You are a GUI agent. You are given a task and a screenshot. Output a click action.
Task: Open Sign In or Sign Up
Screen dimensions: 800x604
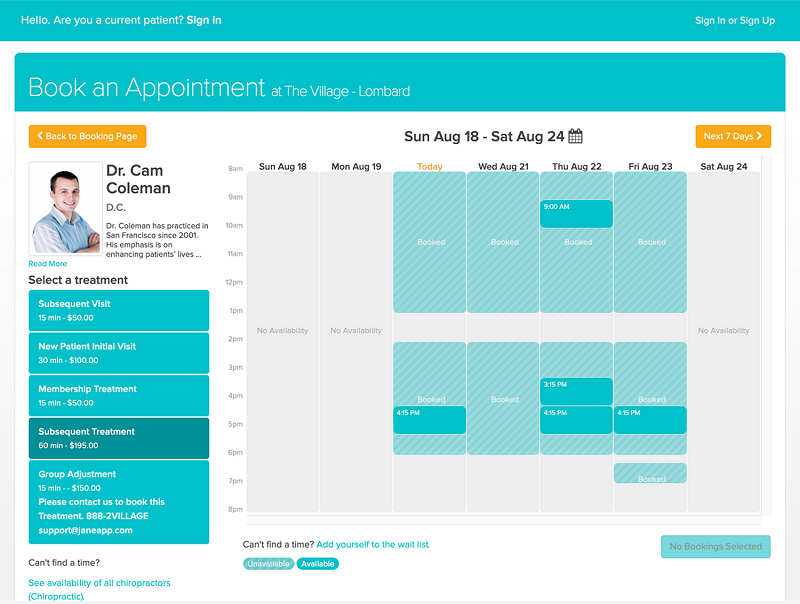pyautogui.click(x=735, y=20)
